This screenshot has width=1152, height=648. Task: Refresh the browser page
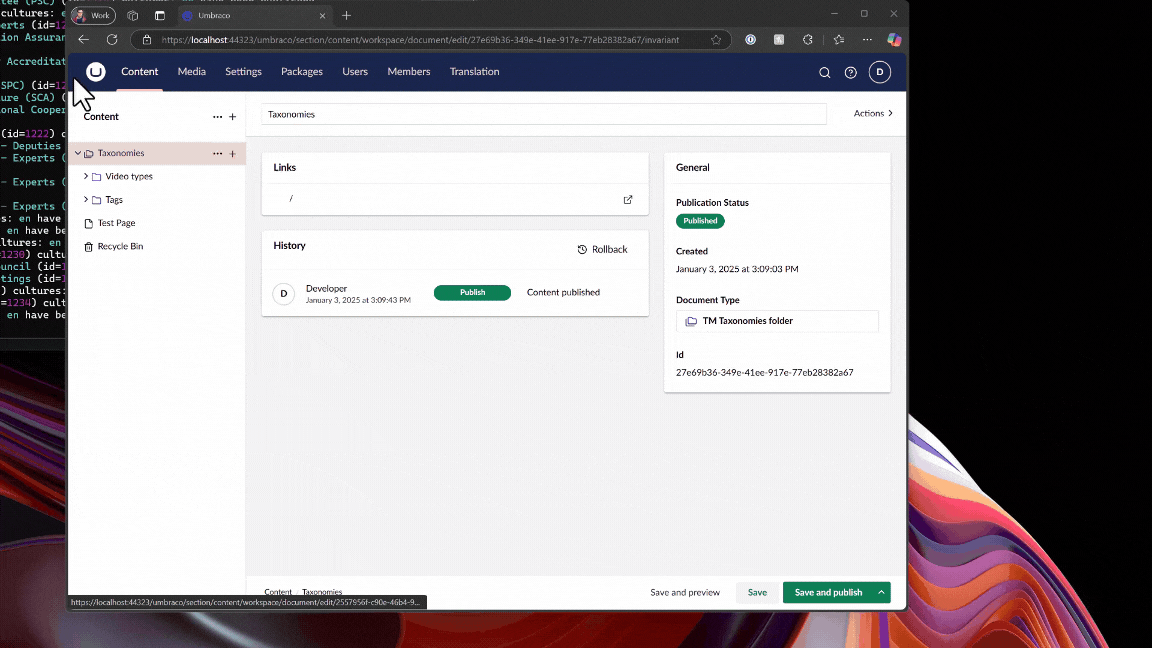112,40
